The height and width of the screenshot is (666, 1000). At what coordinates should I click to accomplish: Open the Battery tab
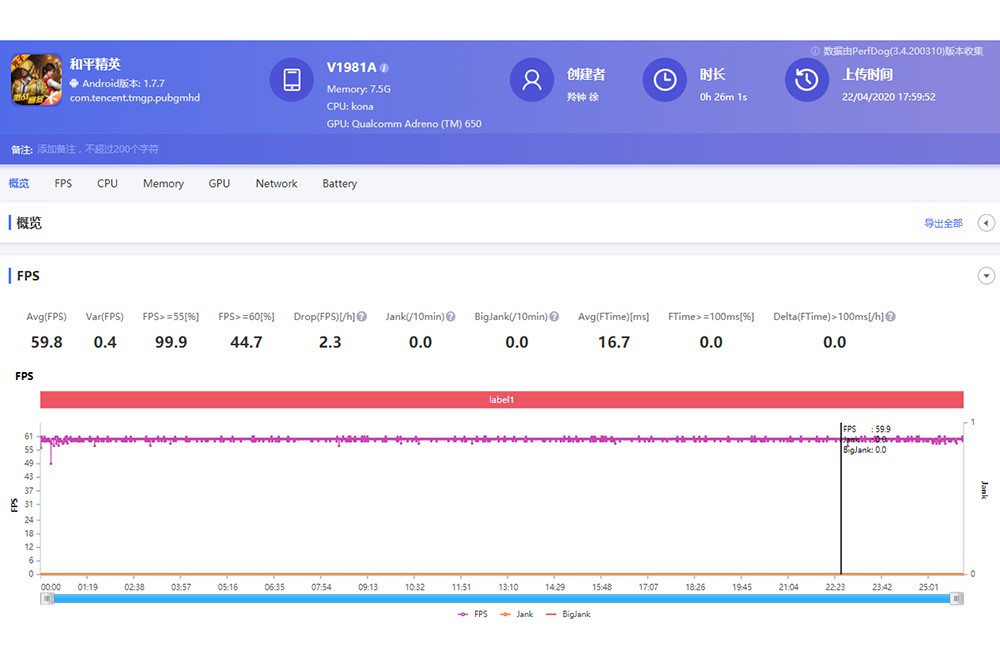(339, 184)
